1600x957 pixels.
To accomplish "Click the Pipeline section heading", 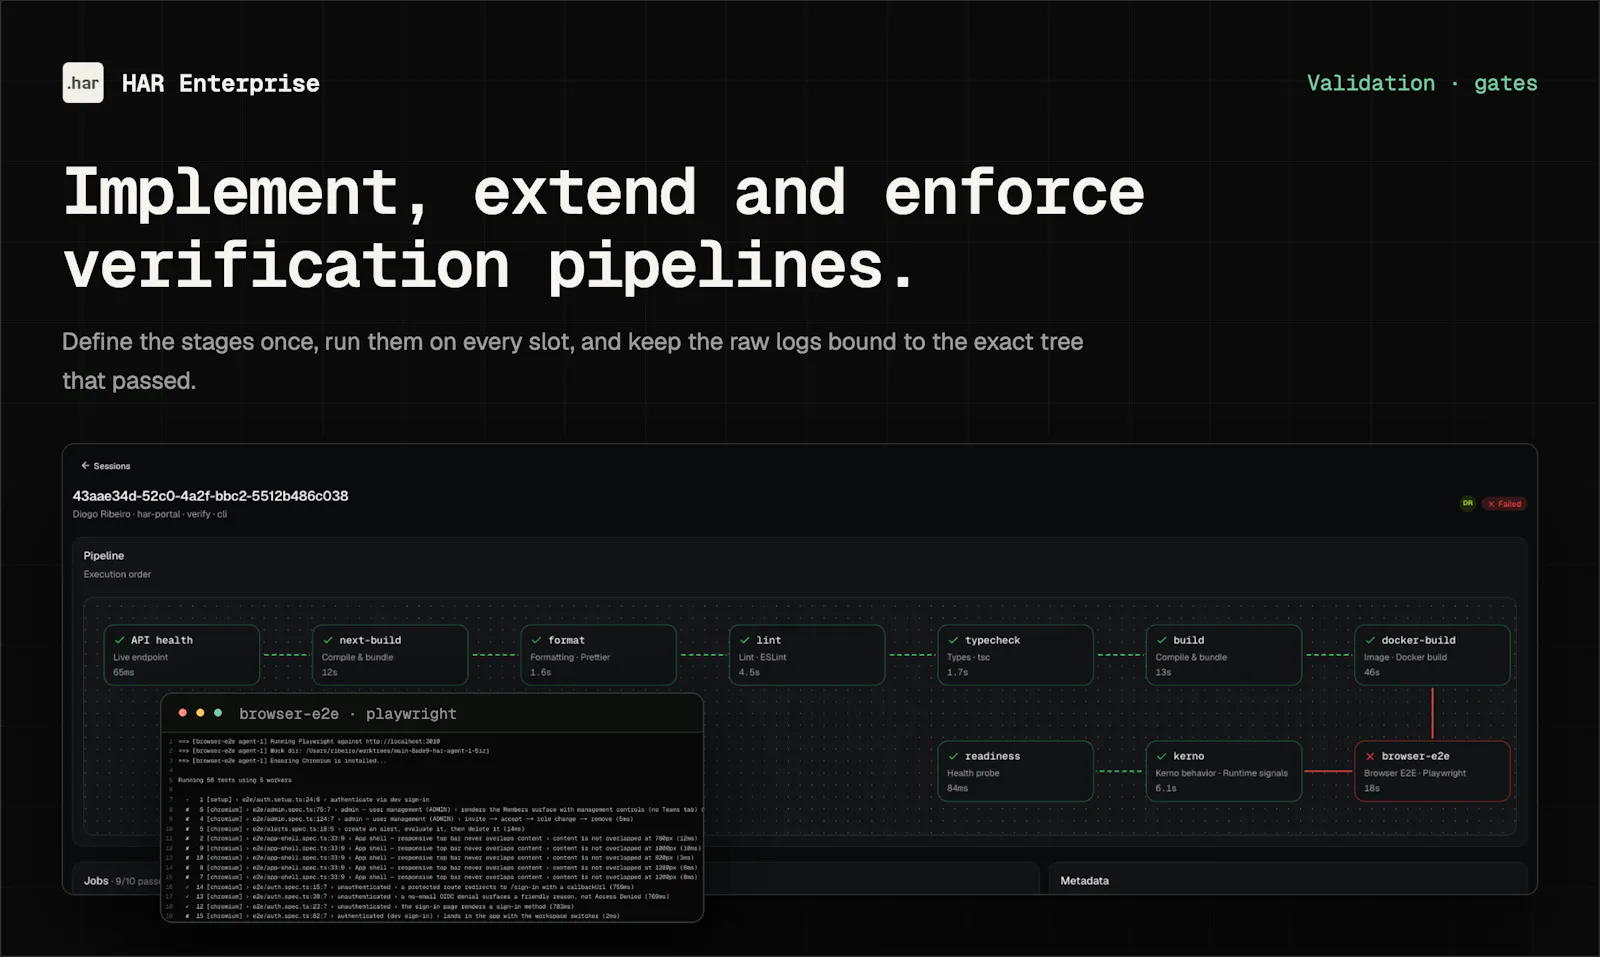I will (x=104, y=556).
